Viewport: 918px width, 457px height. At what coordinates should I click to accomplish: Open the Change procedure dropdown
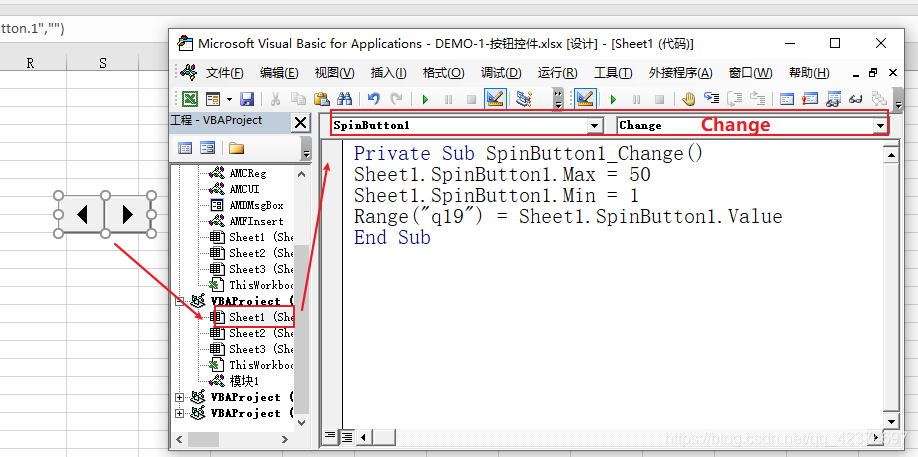[x=879, y=125]
